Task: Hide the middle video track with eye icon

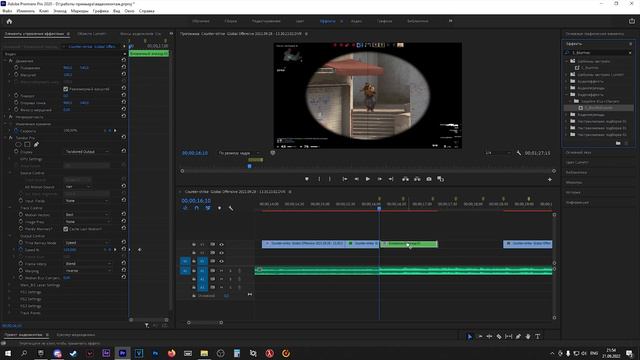Action: [222, 253]
